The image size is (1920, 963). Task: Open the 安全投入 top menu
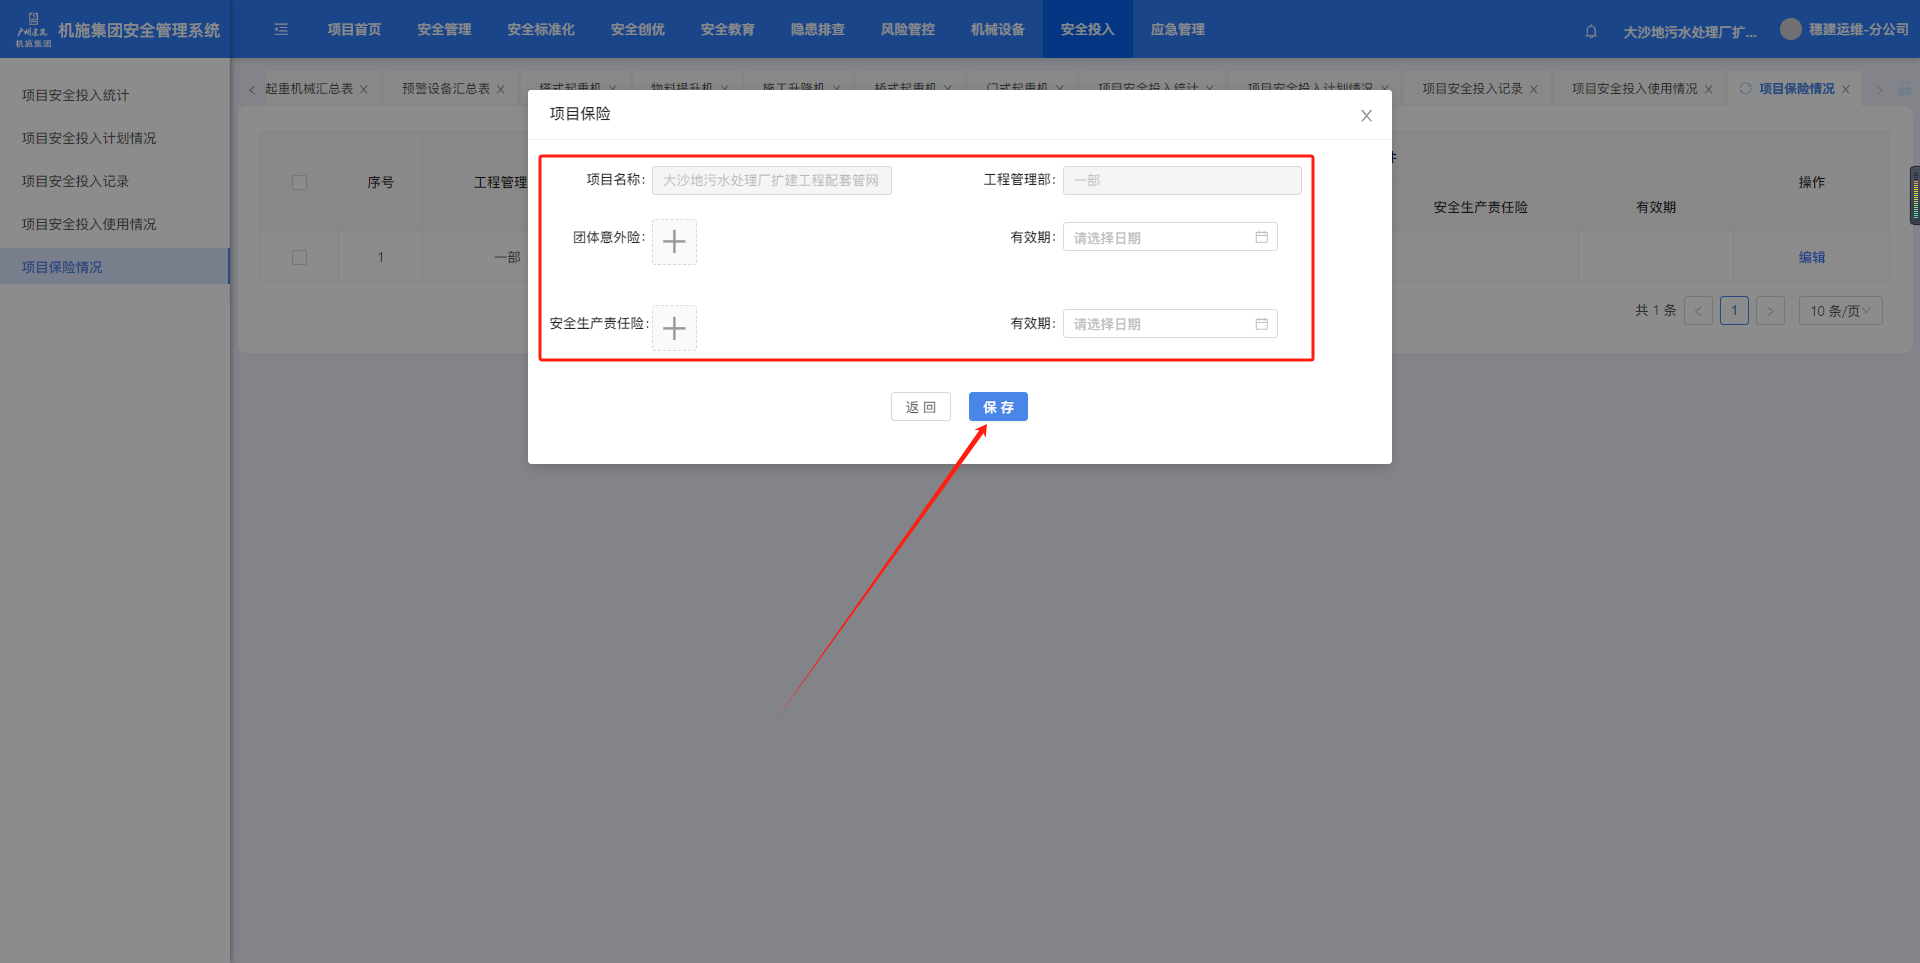click(x=1087, y=30)
